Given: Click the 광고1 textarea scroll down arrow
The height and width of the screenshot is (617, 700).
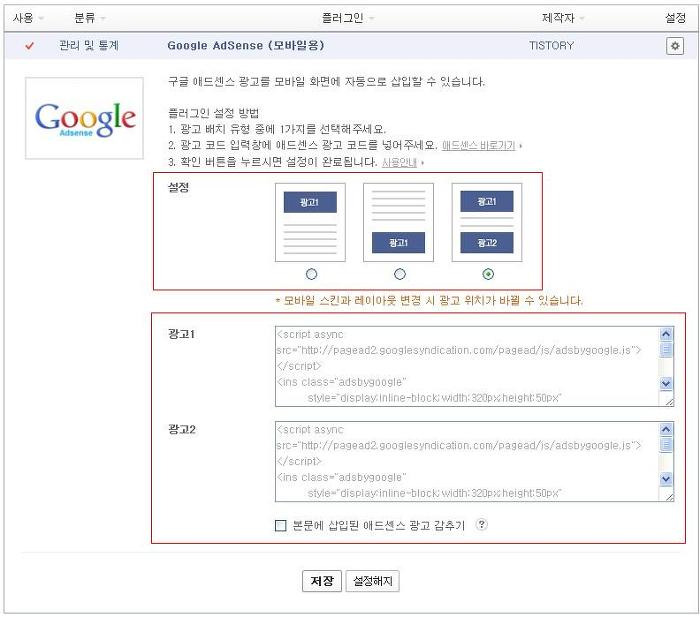Looking at the screenshot, I should [x=666, y=383].
